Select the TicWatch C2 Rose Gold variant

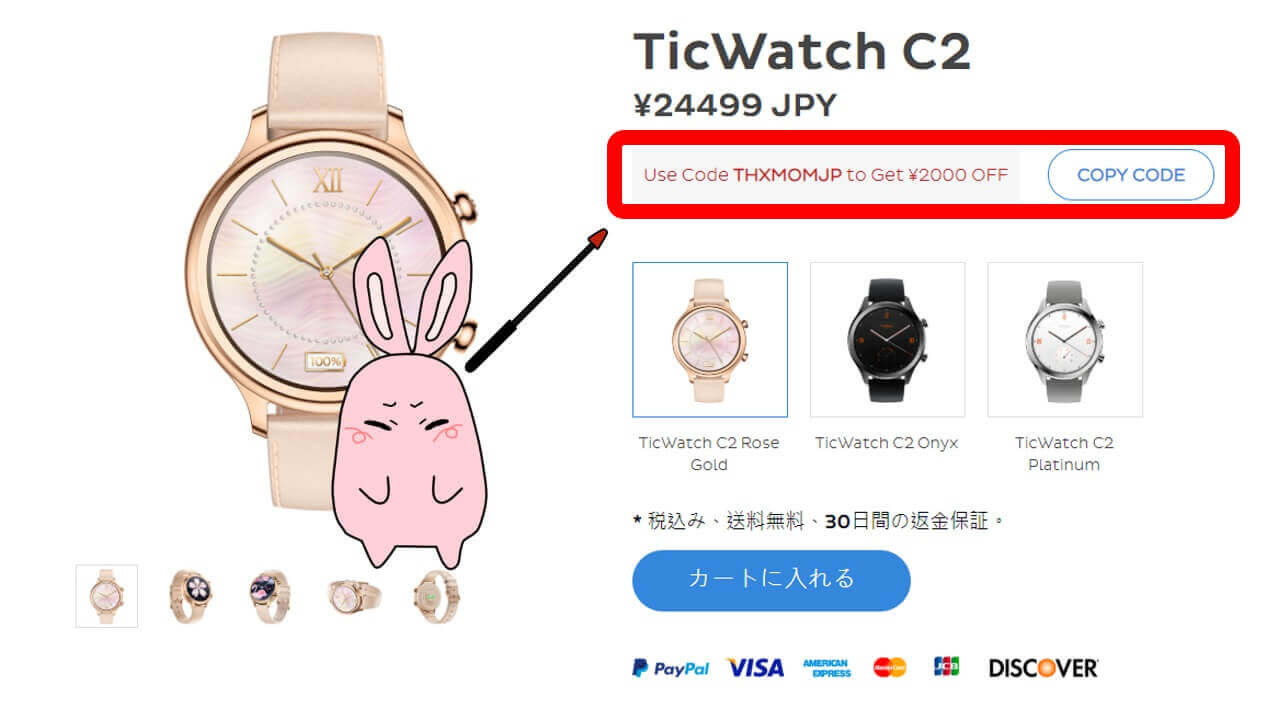point(710,340)
